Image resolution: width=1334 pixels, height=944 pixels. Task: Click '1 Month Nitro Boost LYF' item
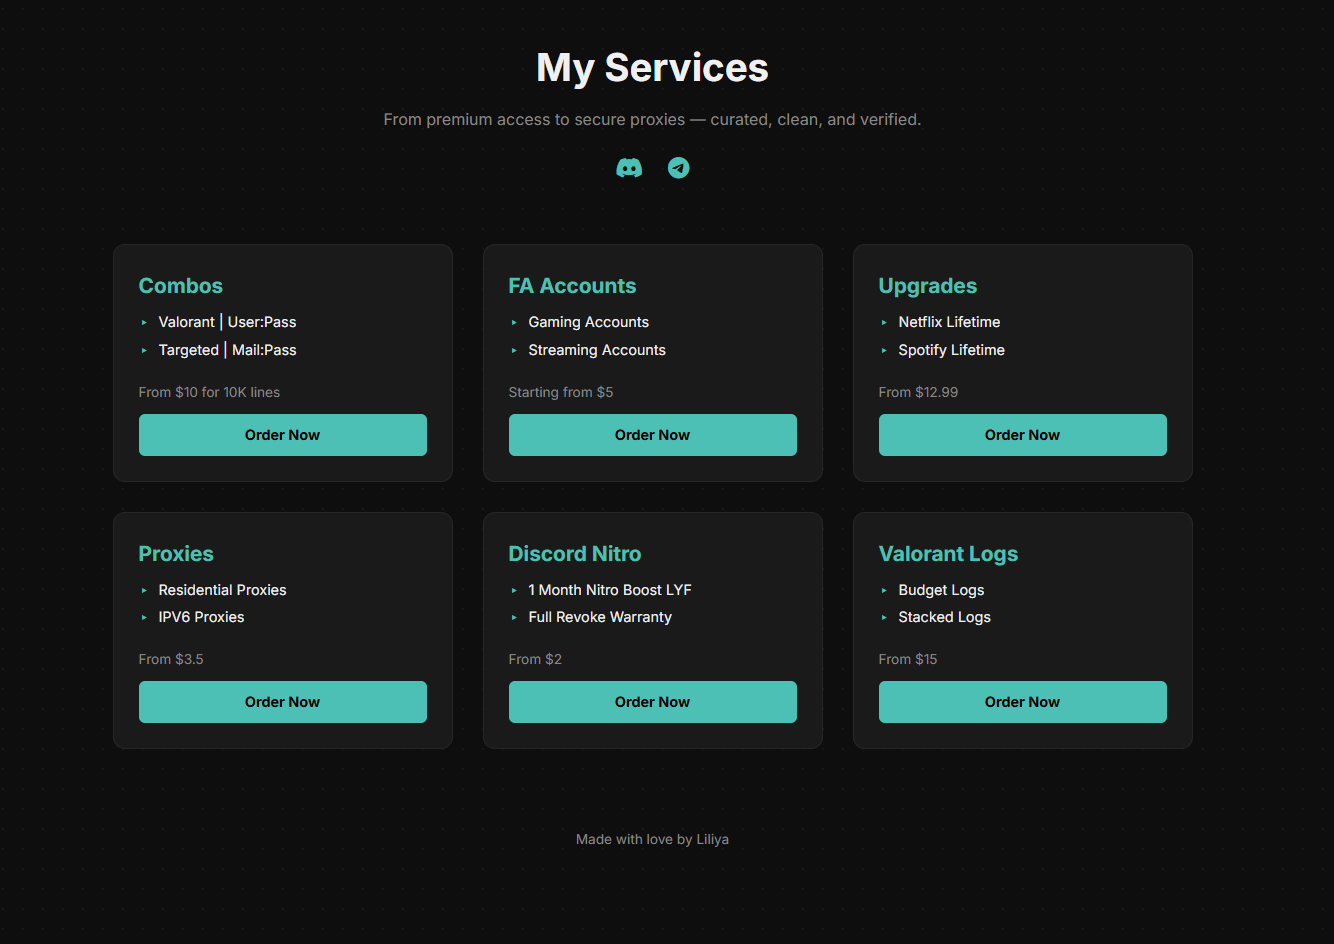pyautogui.click(x=610, y=590)
